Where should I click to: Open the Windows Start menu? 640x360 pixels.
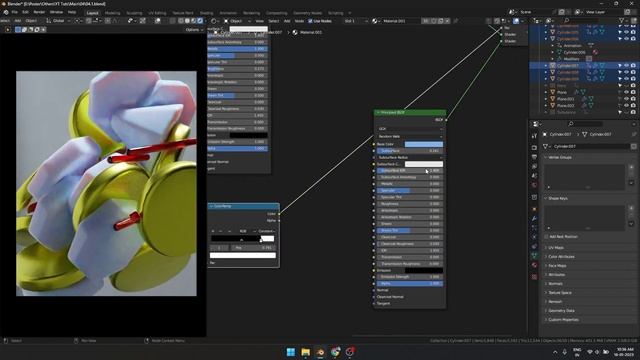tap(291, 352)
